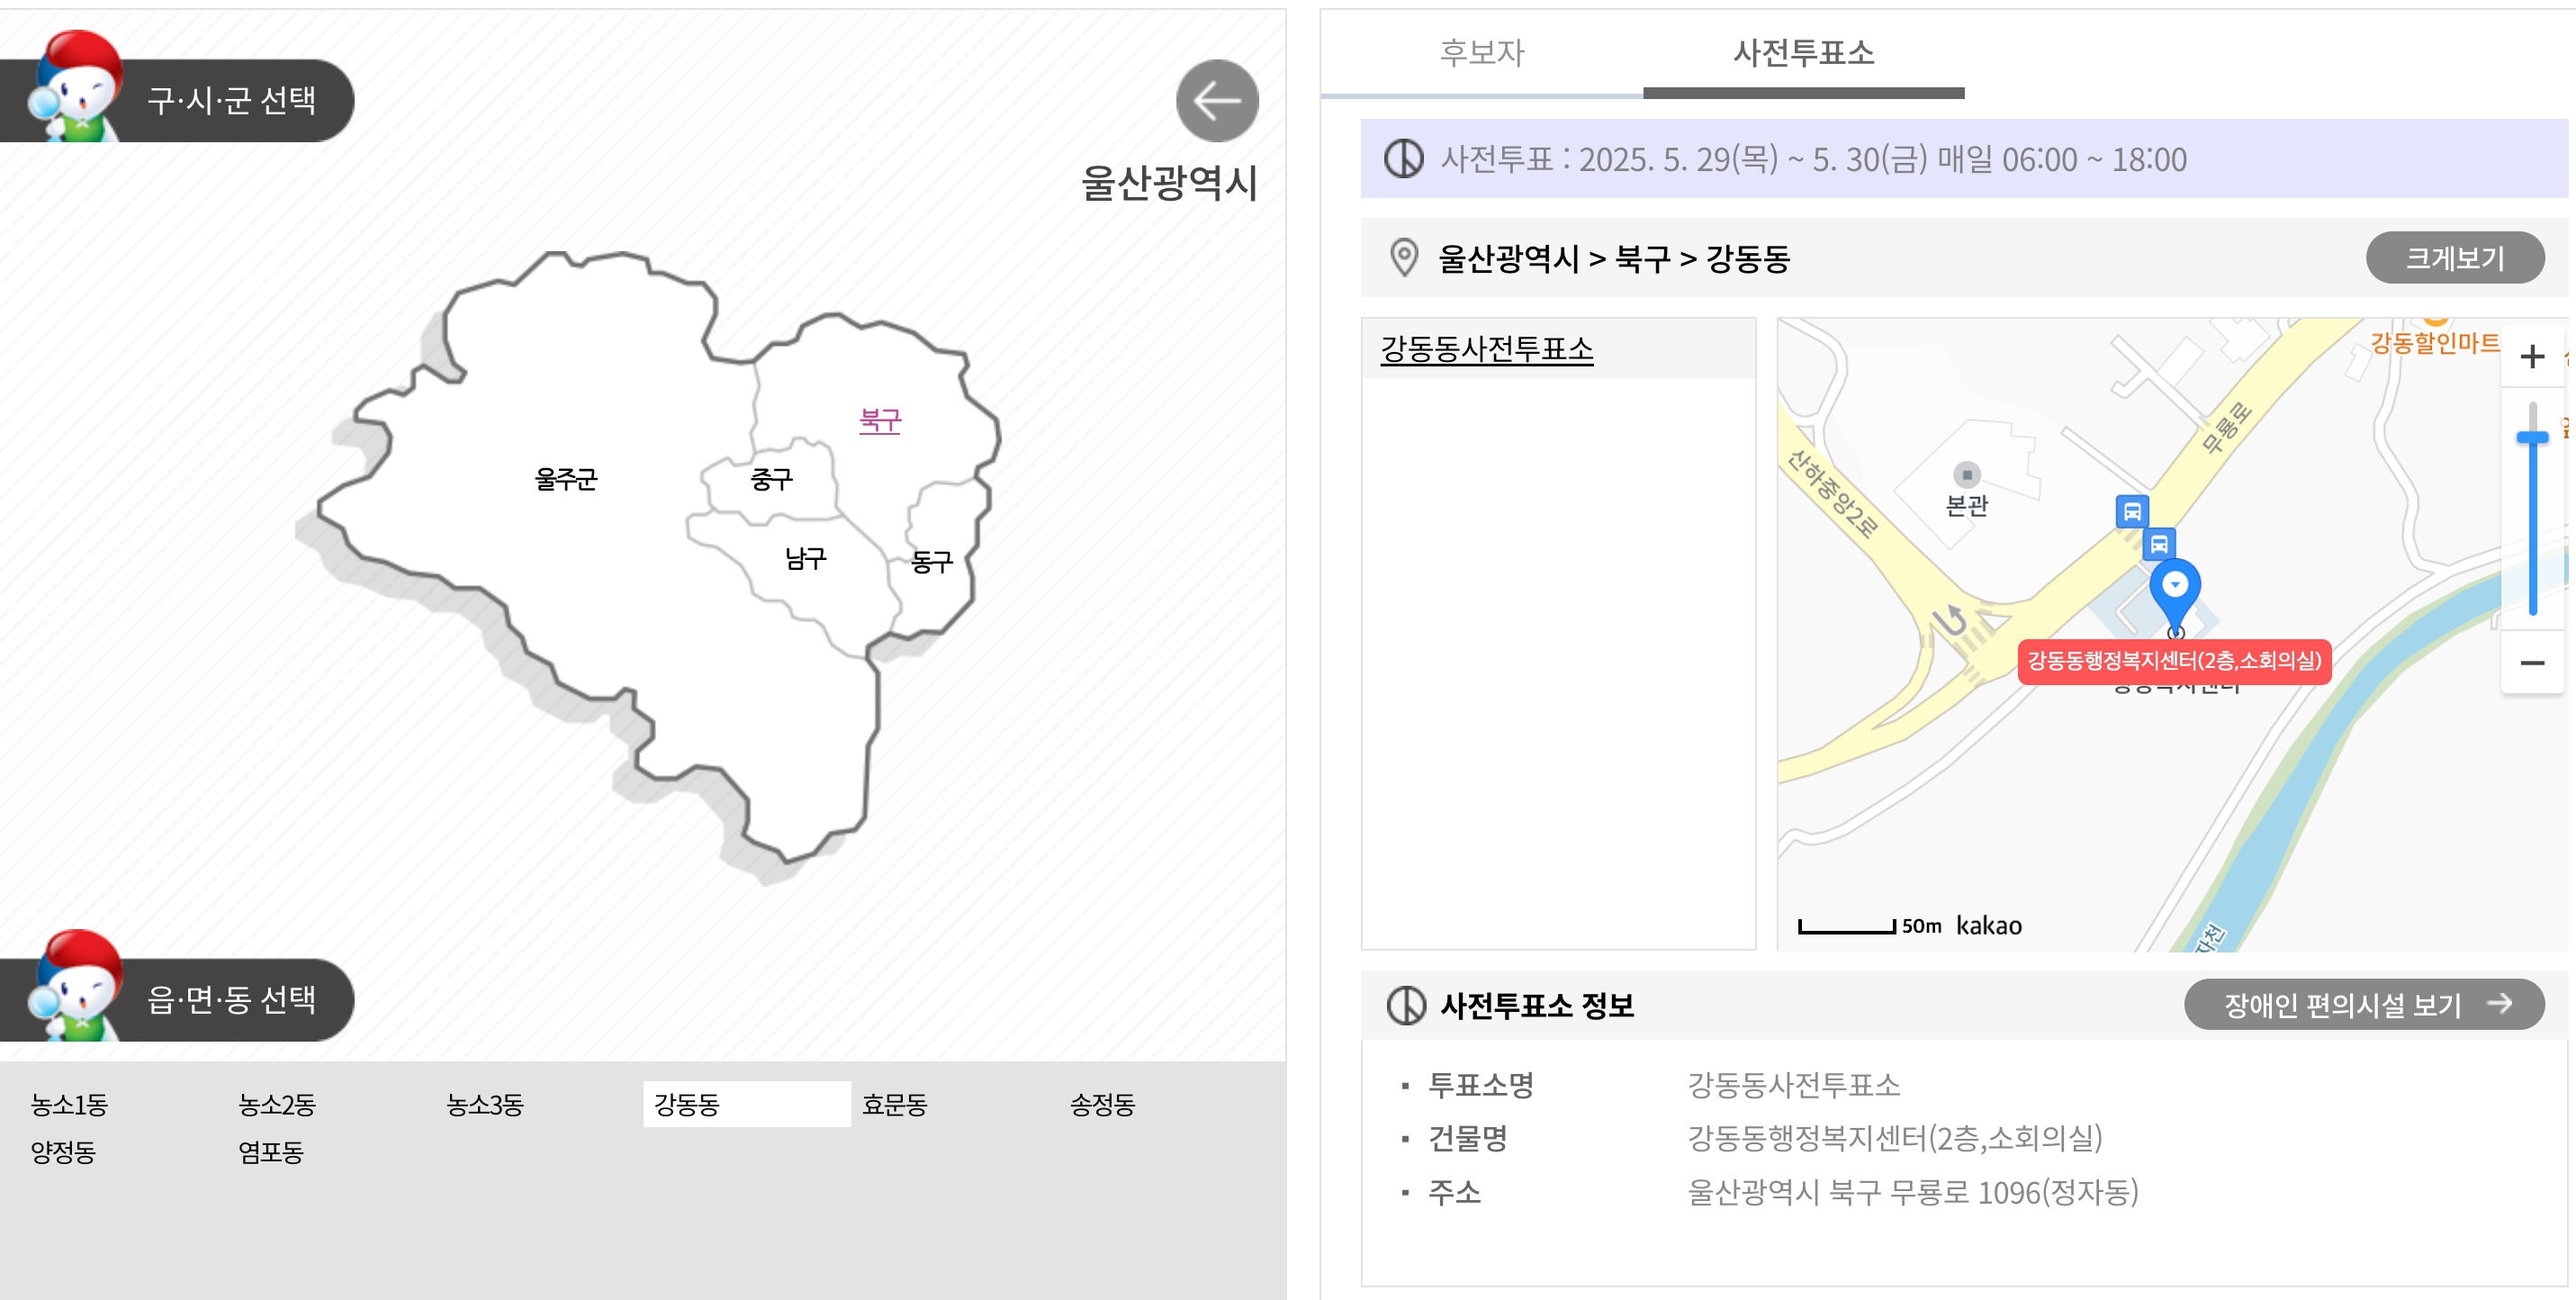Select 울주군 district on the Ulsan map
The image size is (2576, 1300).
566,479
